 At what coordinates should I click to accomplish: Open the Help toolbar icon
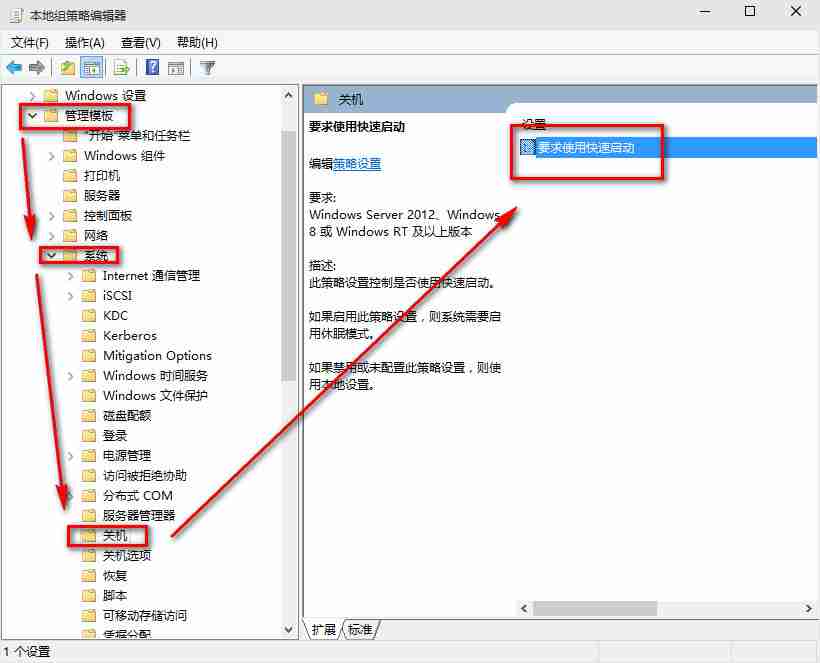152,67
